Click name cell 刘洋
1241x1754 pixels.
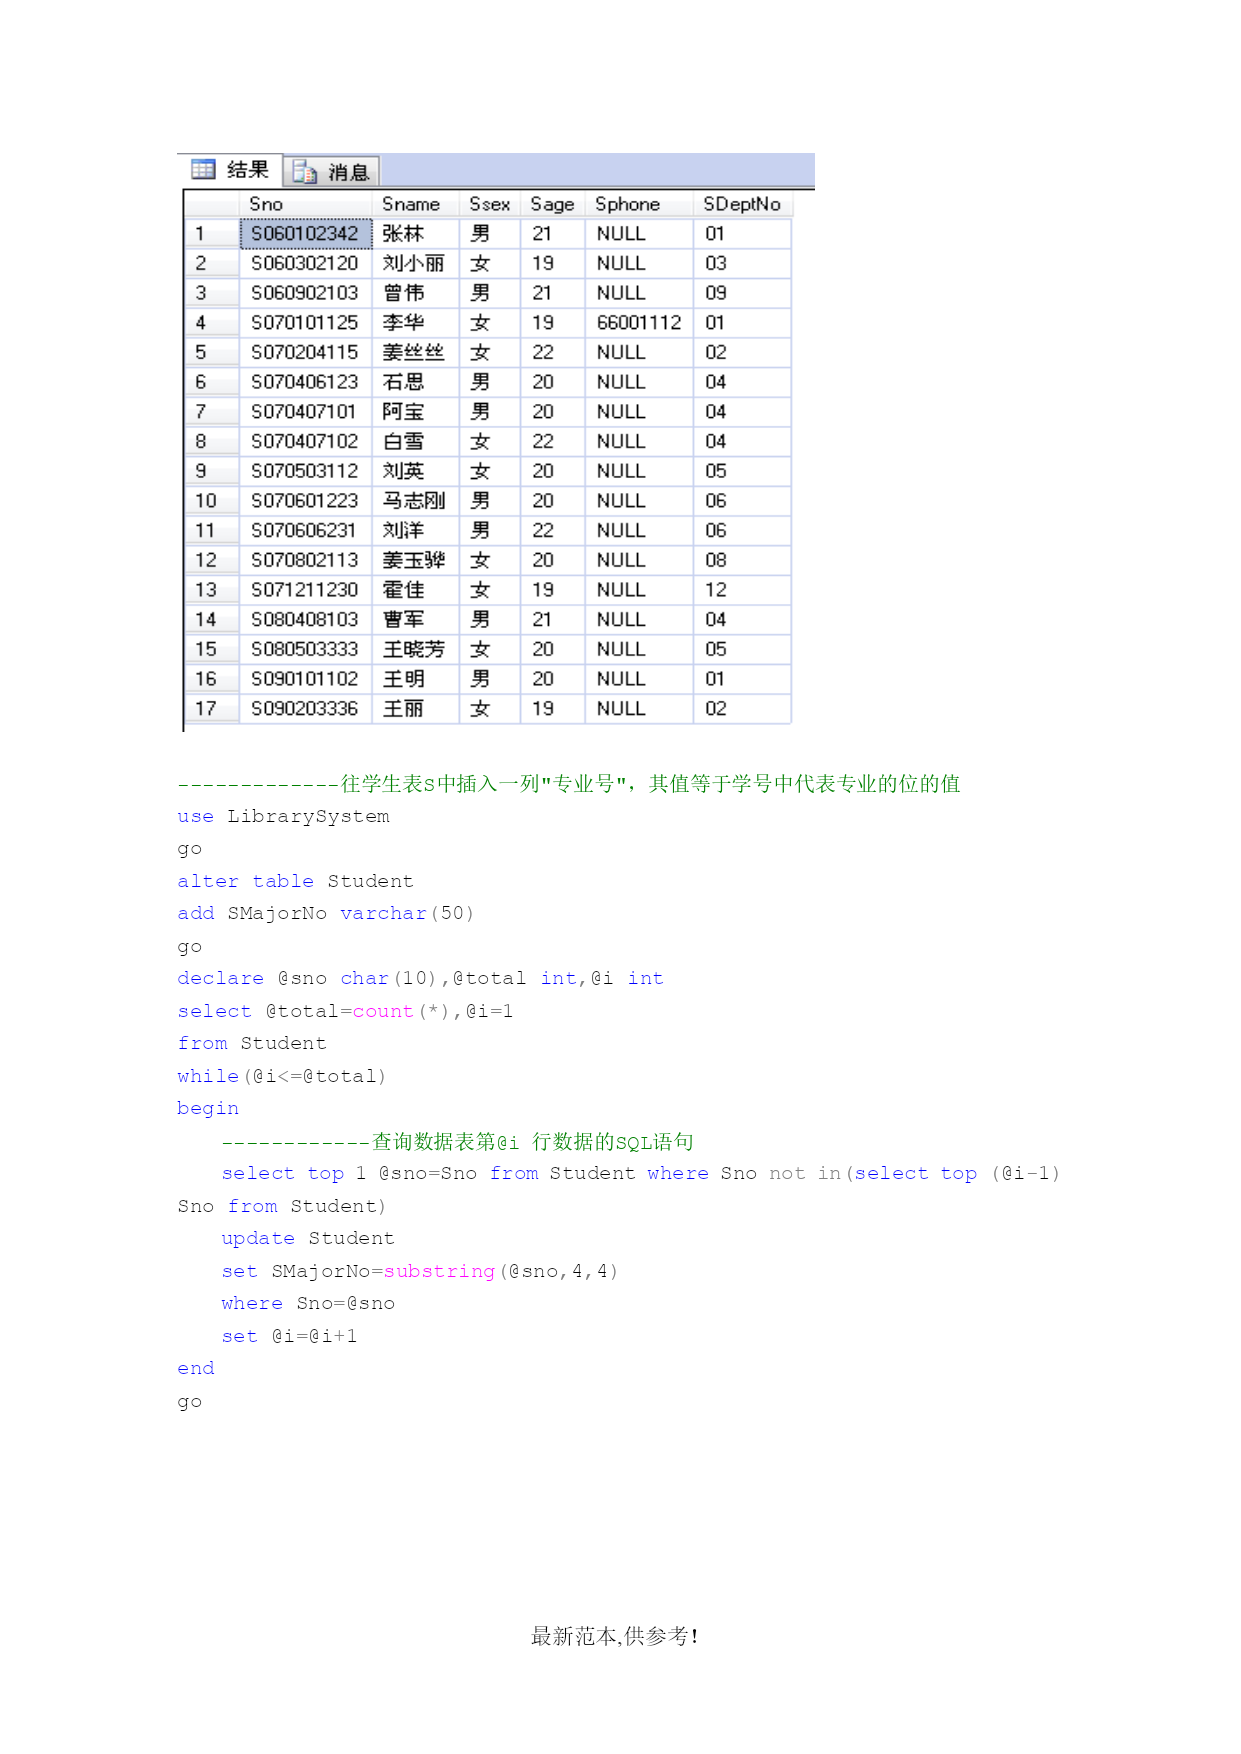tap(416, 530)
